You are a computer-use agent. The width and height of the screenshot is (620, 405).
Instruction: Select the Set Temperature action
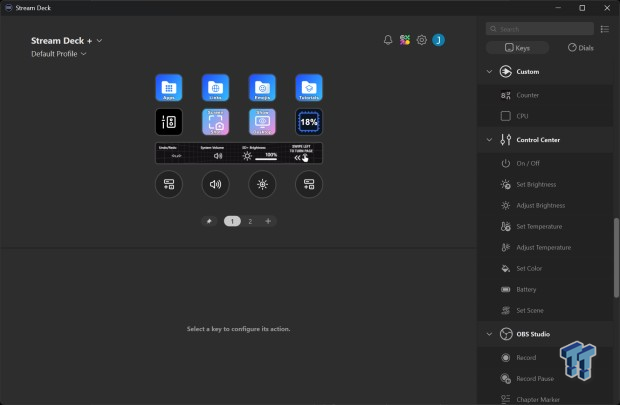[x=546, y=226]
